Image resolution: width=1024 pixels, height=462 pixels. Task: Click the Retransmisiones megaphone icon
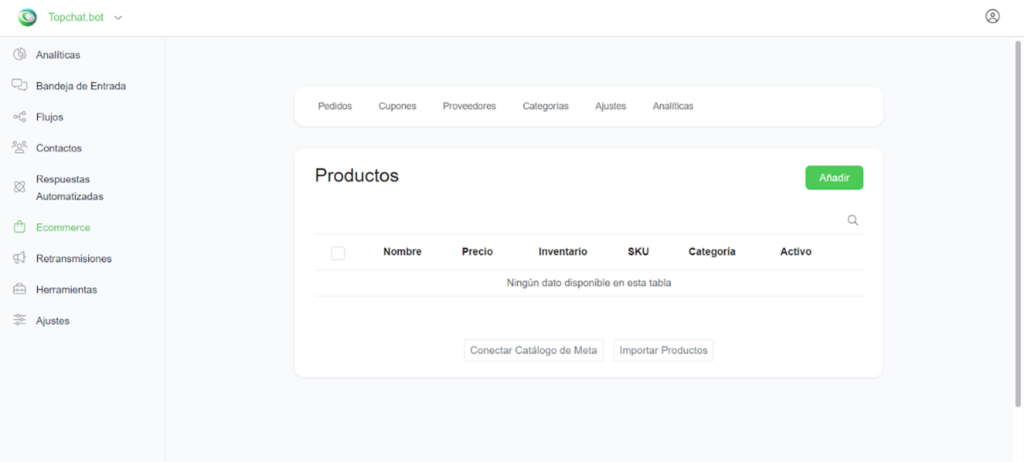click(x=19, y=258)
